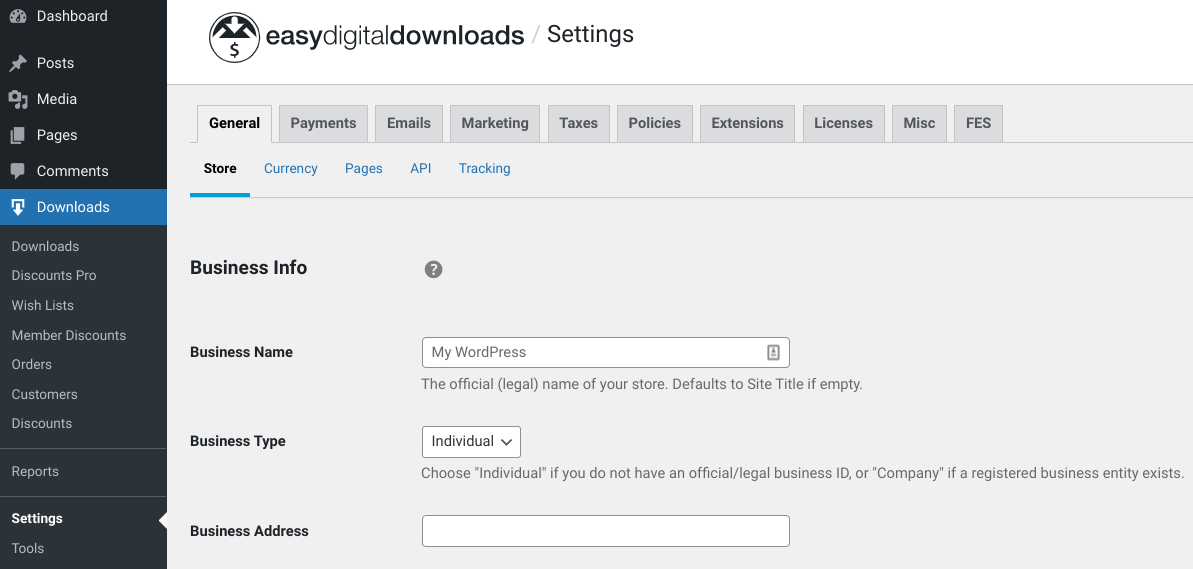
Task: Open the Pages sub-section link
Action: tap(364, 169)
